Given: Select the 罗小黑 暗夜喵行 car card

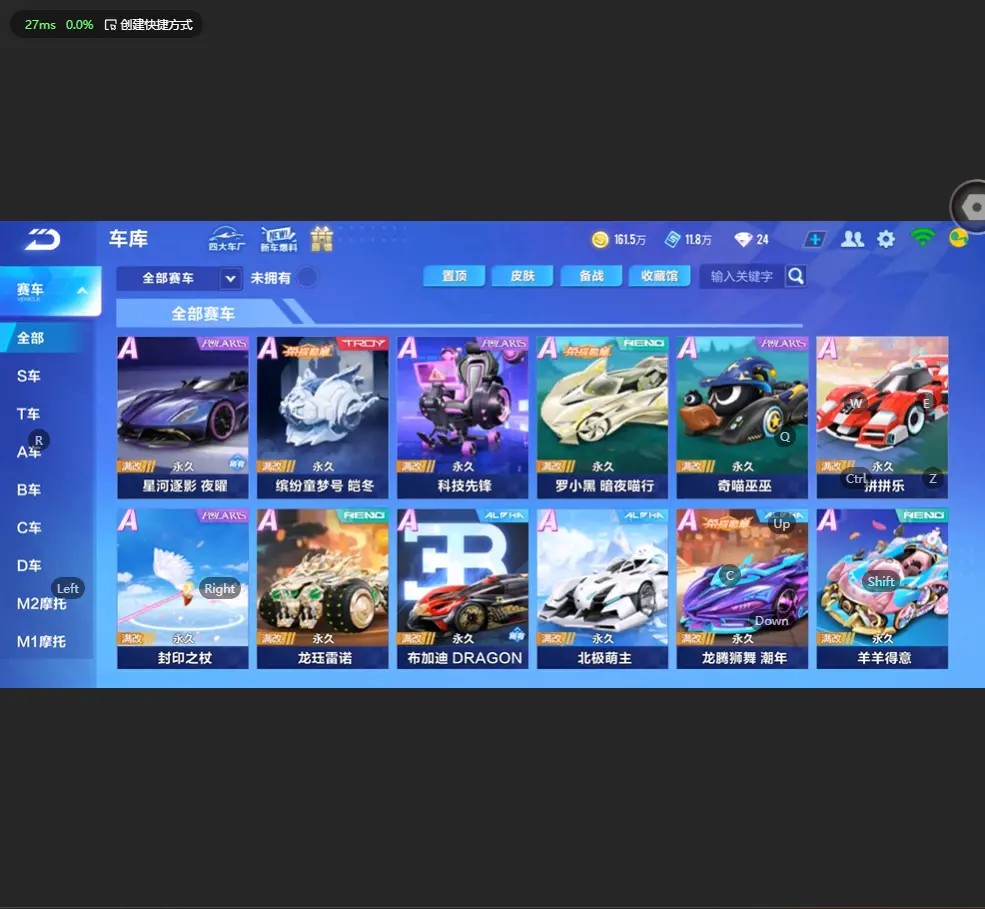Looking at the screenshot, I should 602,418.
